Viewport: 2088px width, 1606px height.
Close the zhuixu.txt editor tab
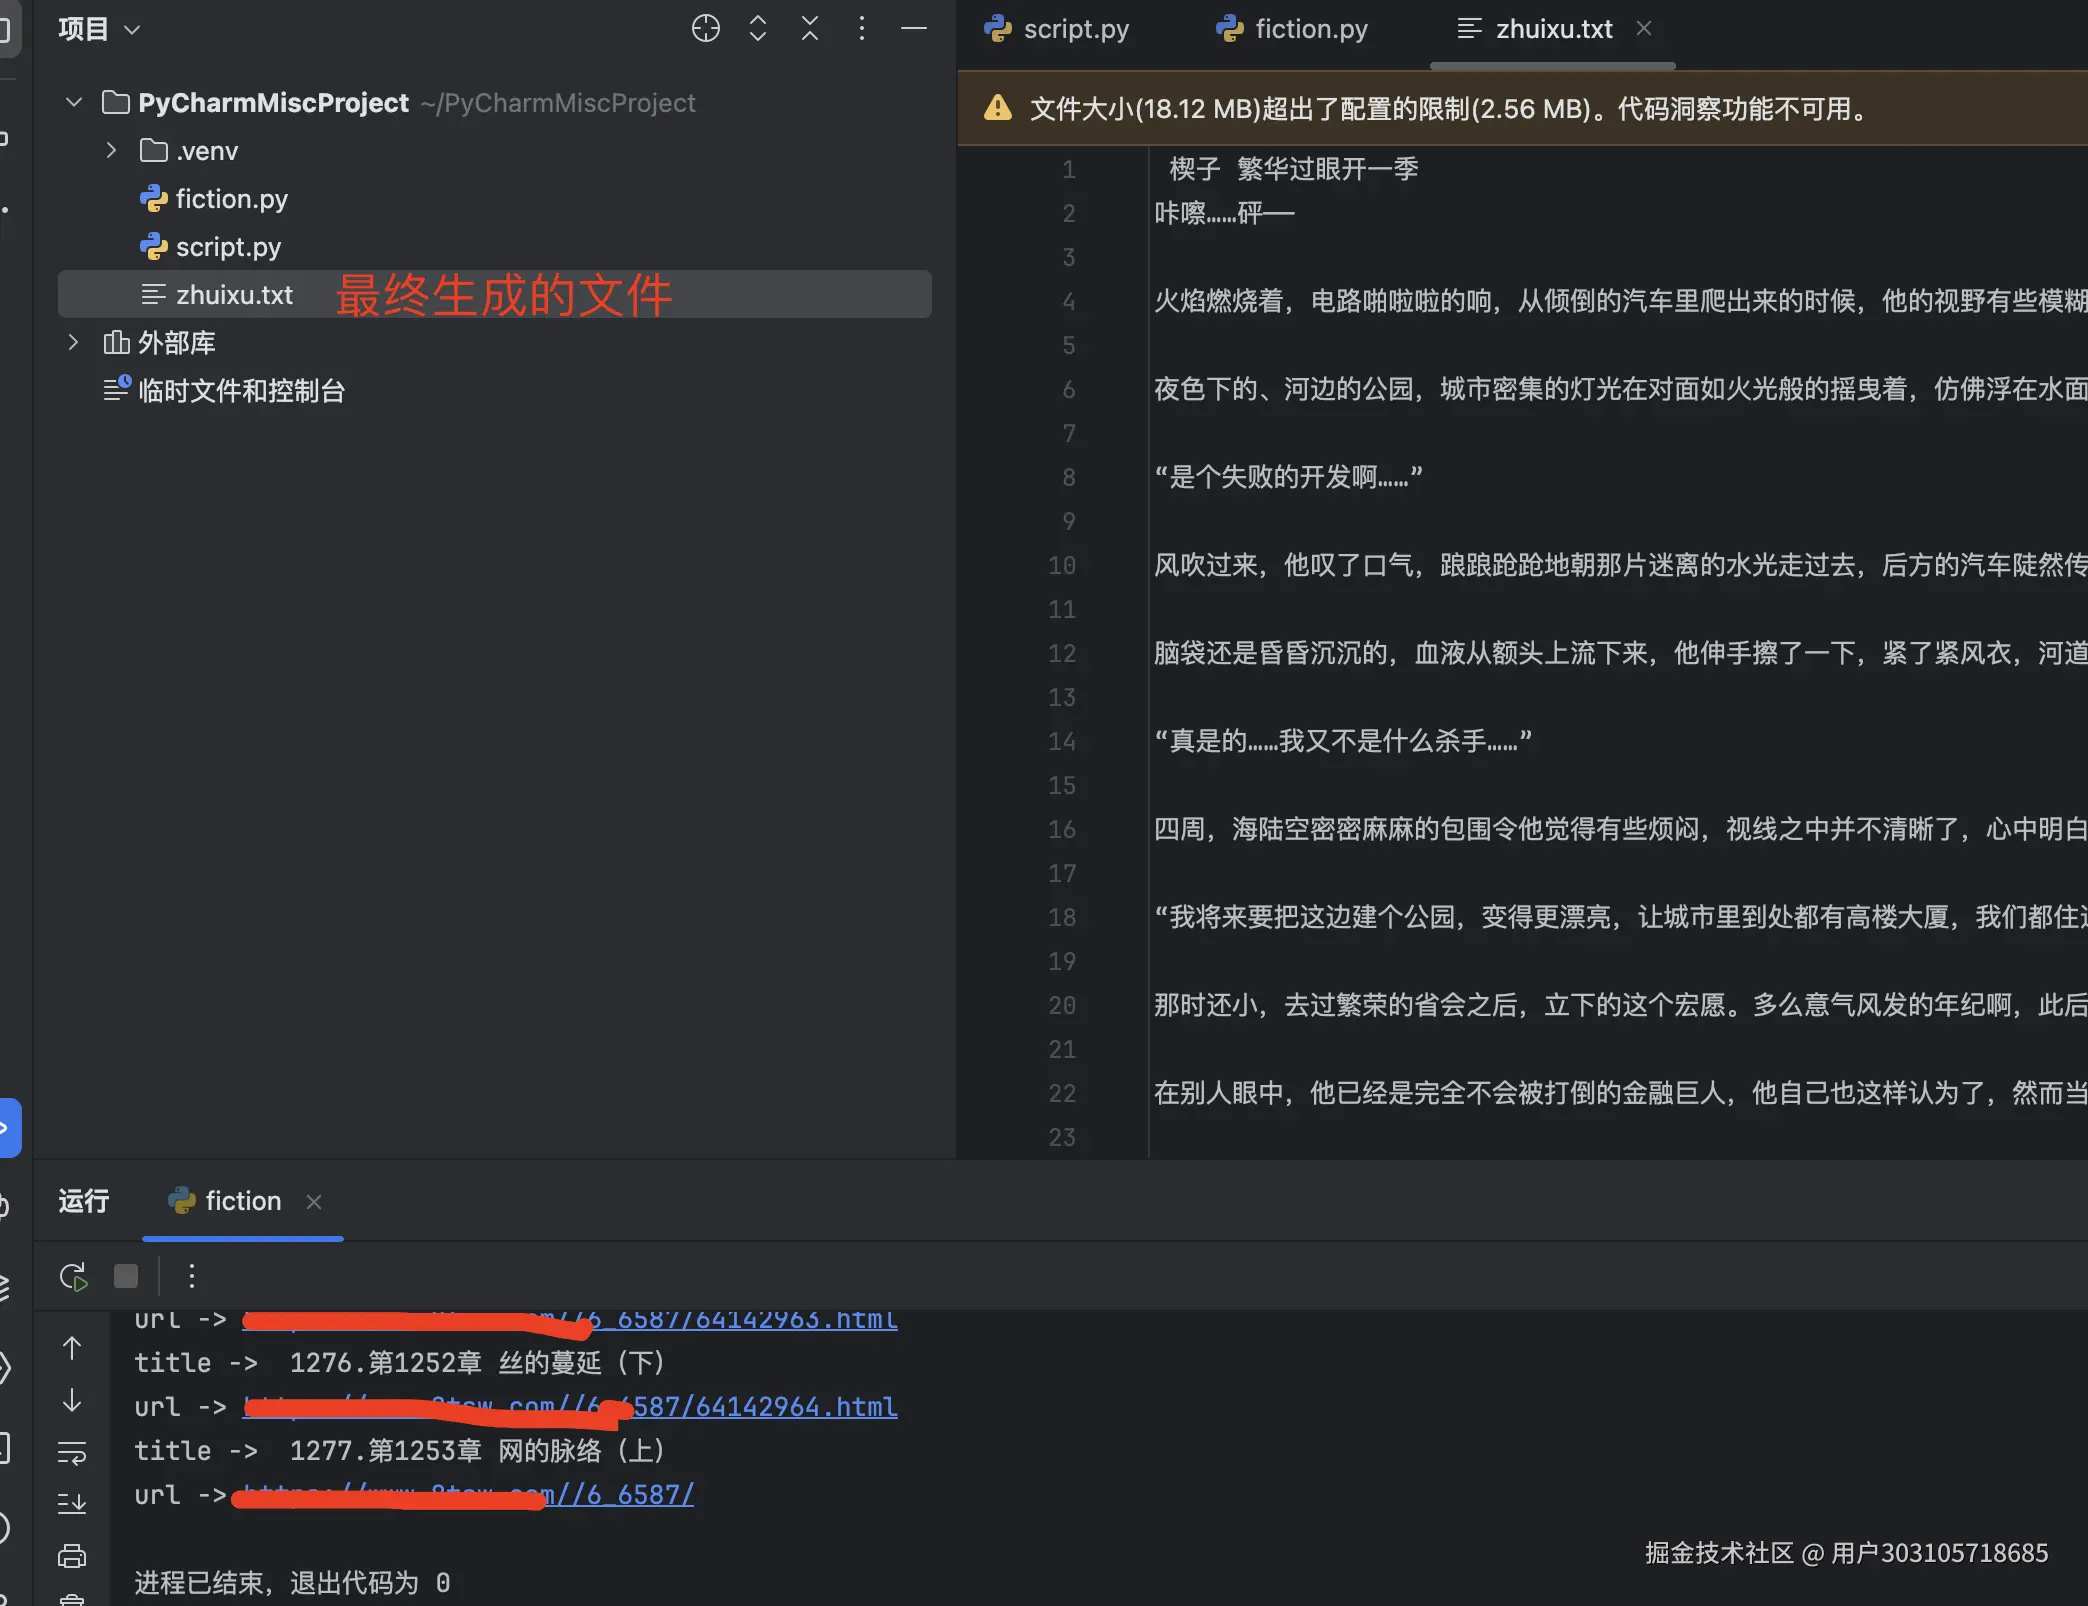(x=1643, y=28)
